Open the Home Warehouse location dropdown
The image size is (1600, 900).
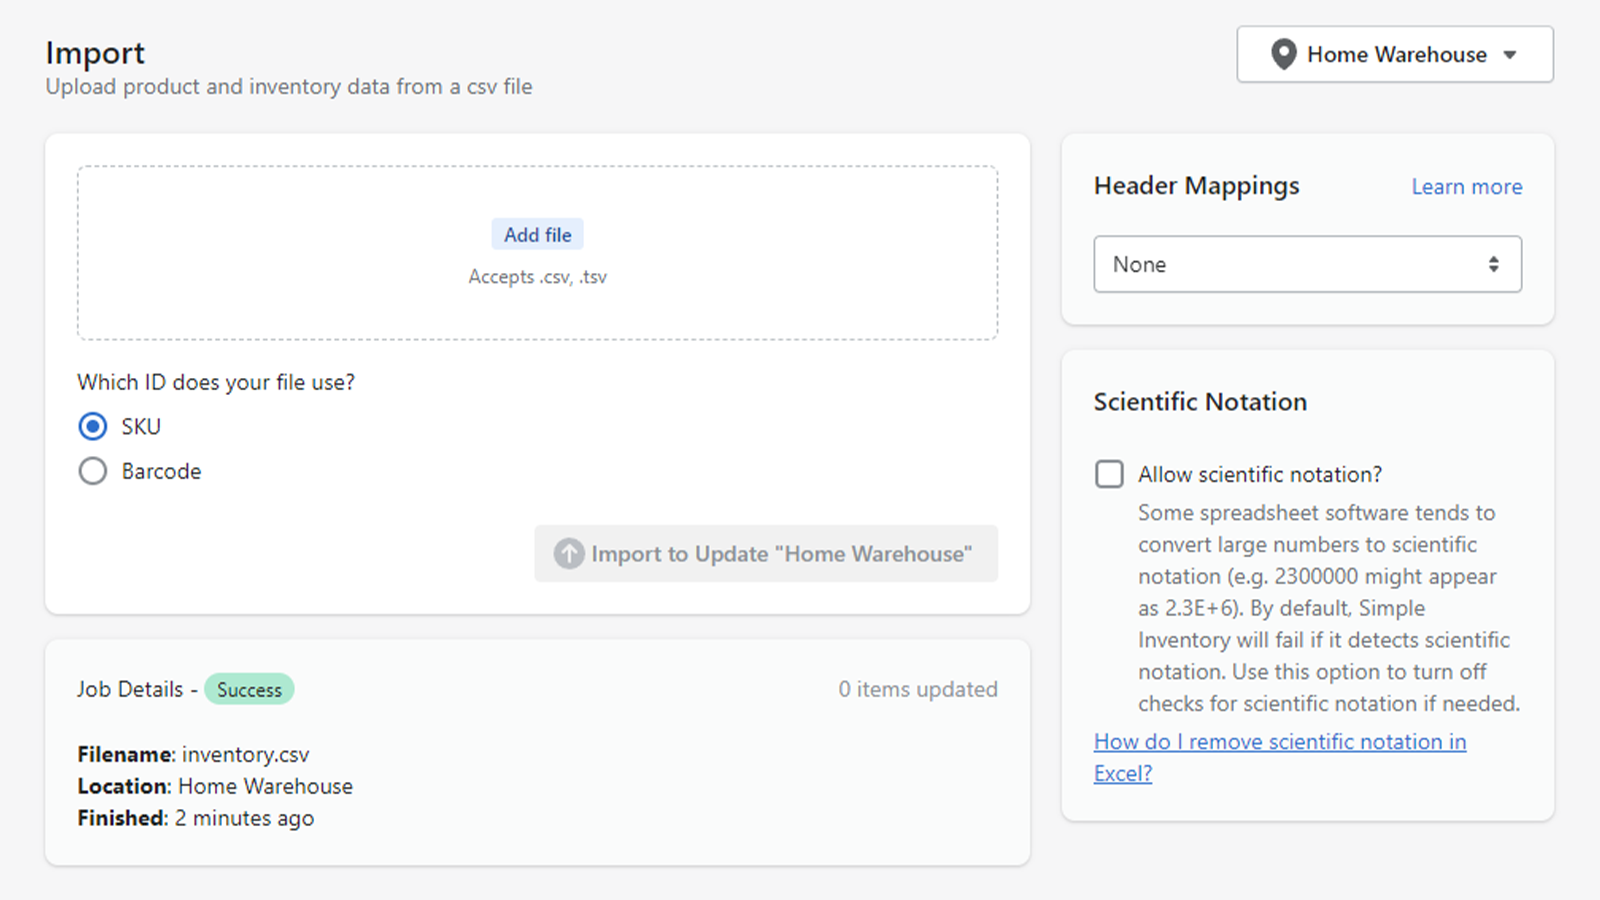(x=1395, y=54)
